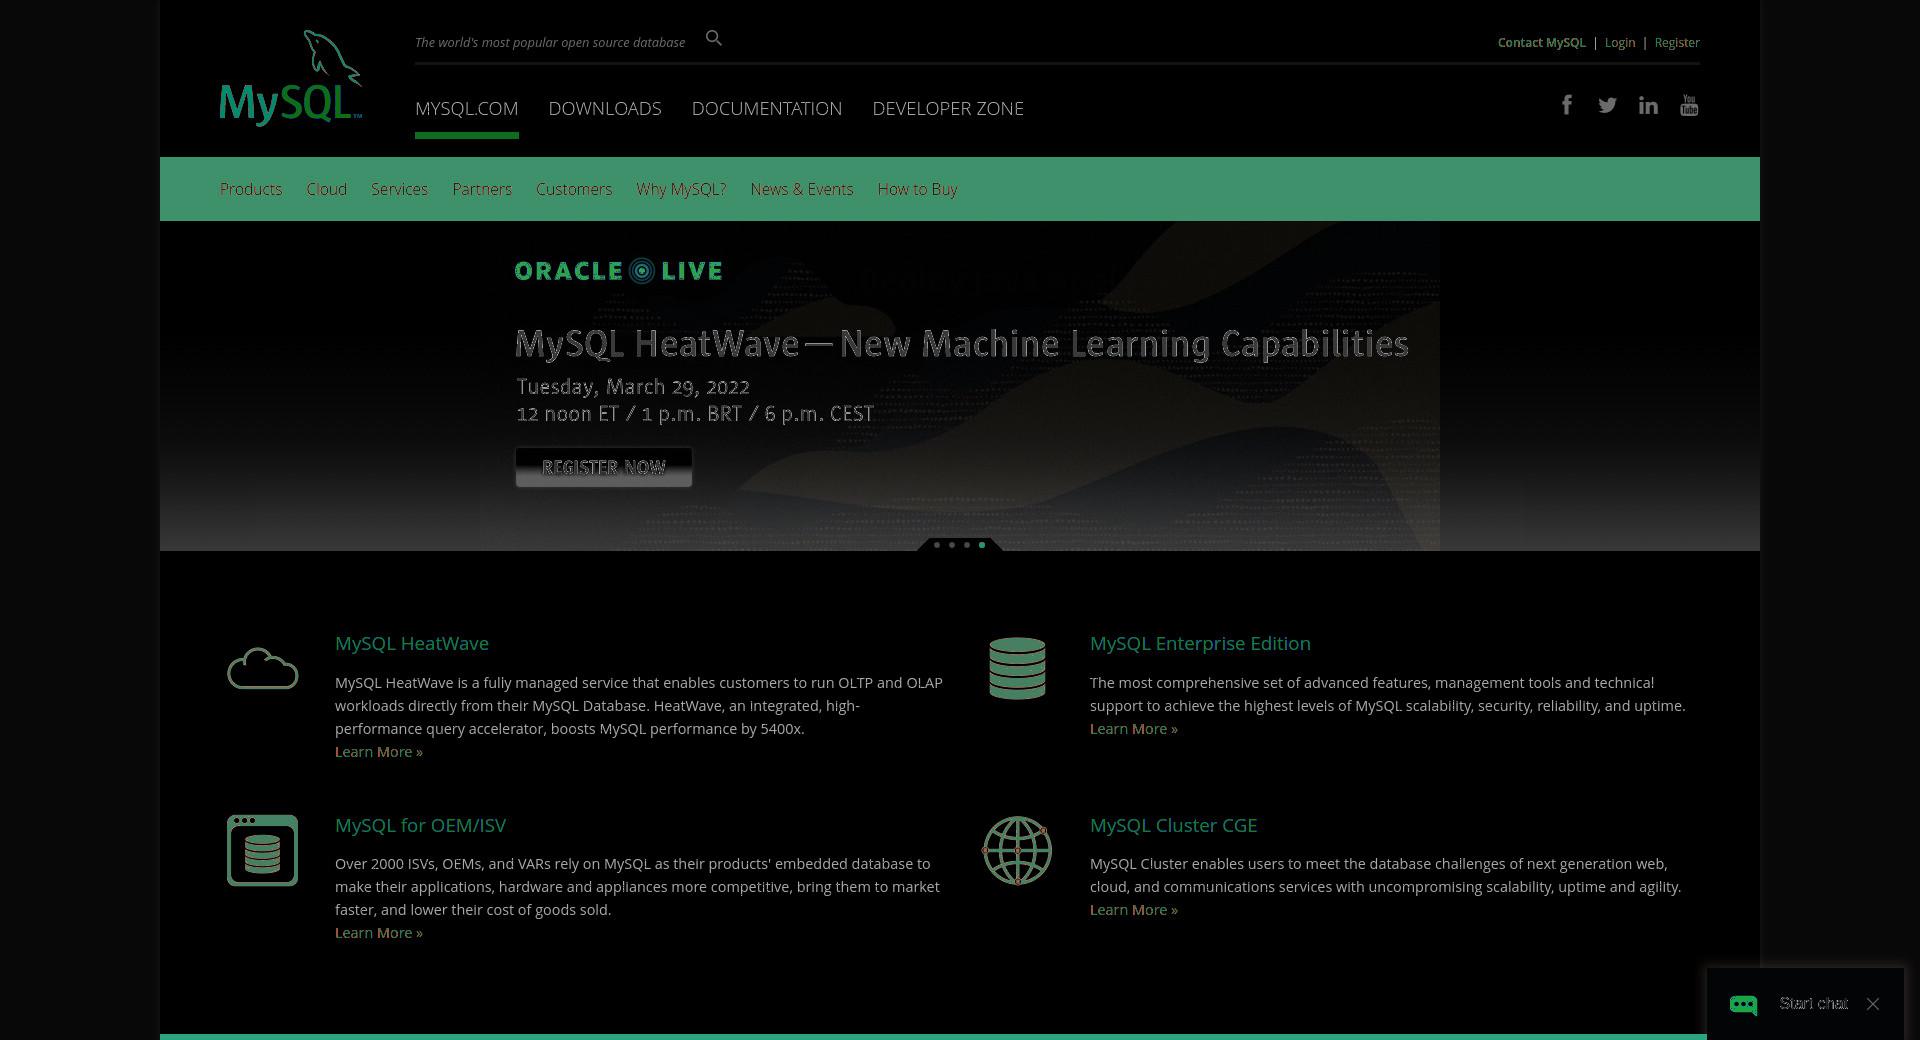The height and width of the screenshot is (1040, 1920).
Task: Open the MySQL Facebook page icon
Action: [1567, 105]
